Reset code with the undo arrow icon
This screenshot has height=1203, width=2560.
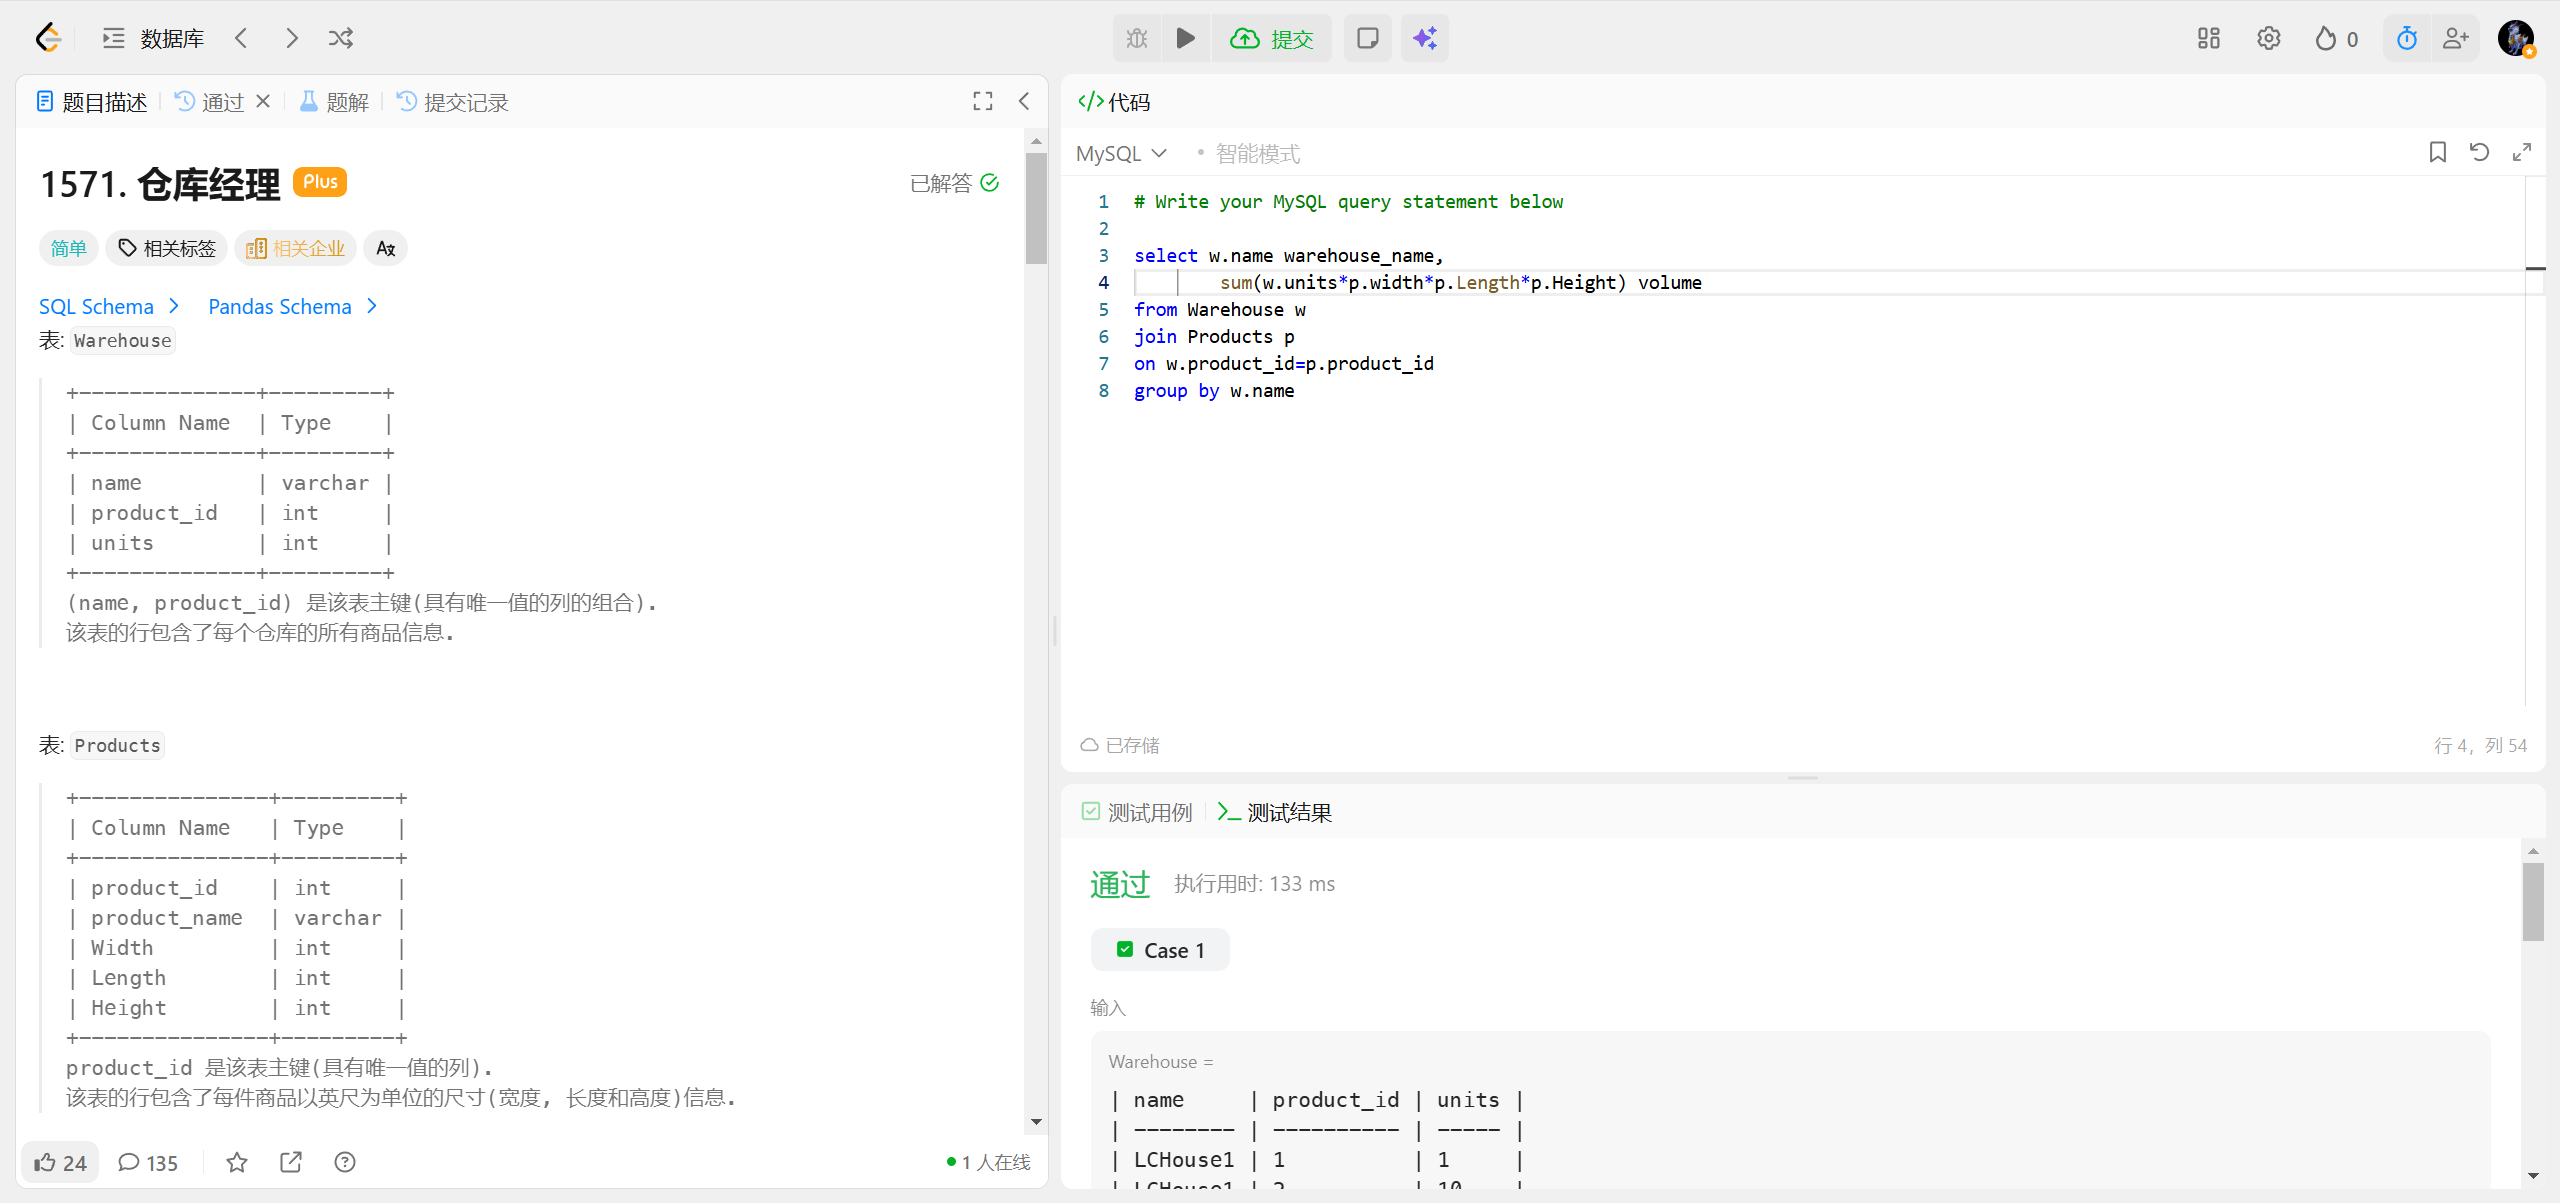2479,152
